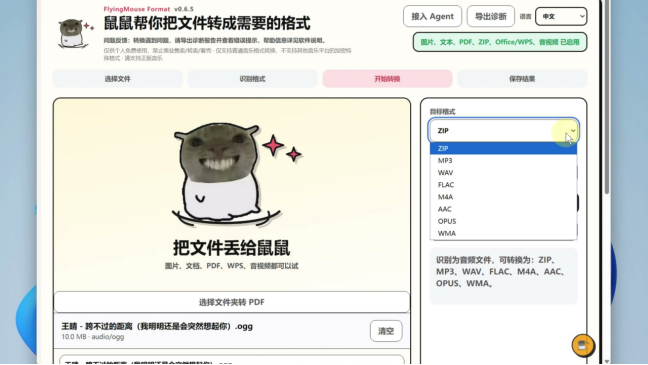Click the FlyingMouse Format title text
The width and height of the screenshot is (648, 365).
pos(137,9)
